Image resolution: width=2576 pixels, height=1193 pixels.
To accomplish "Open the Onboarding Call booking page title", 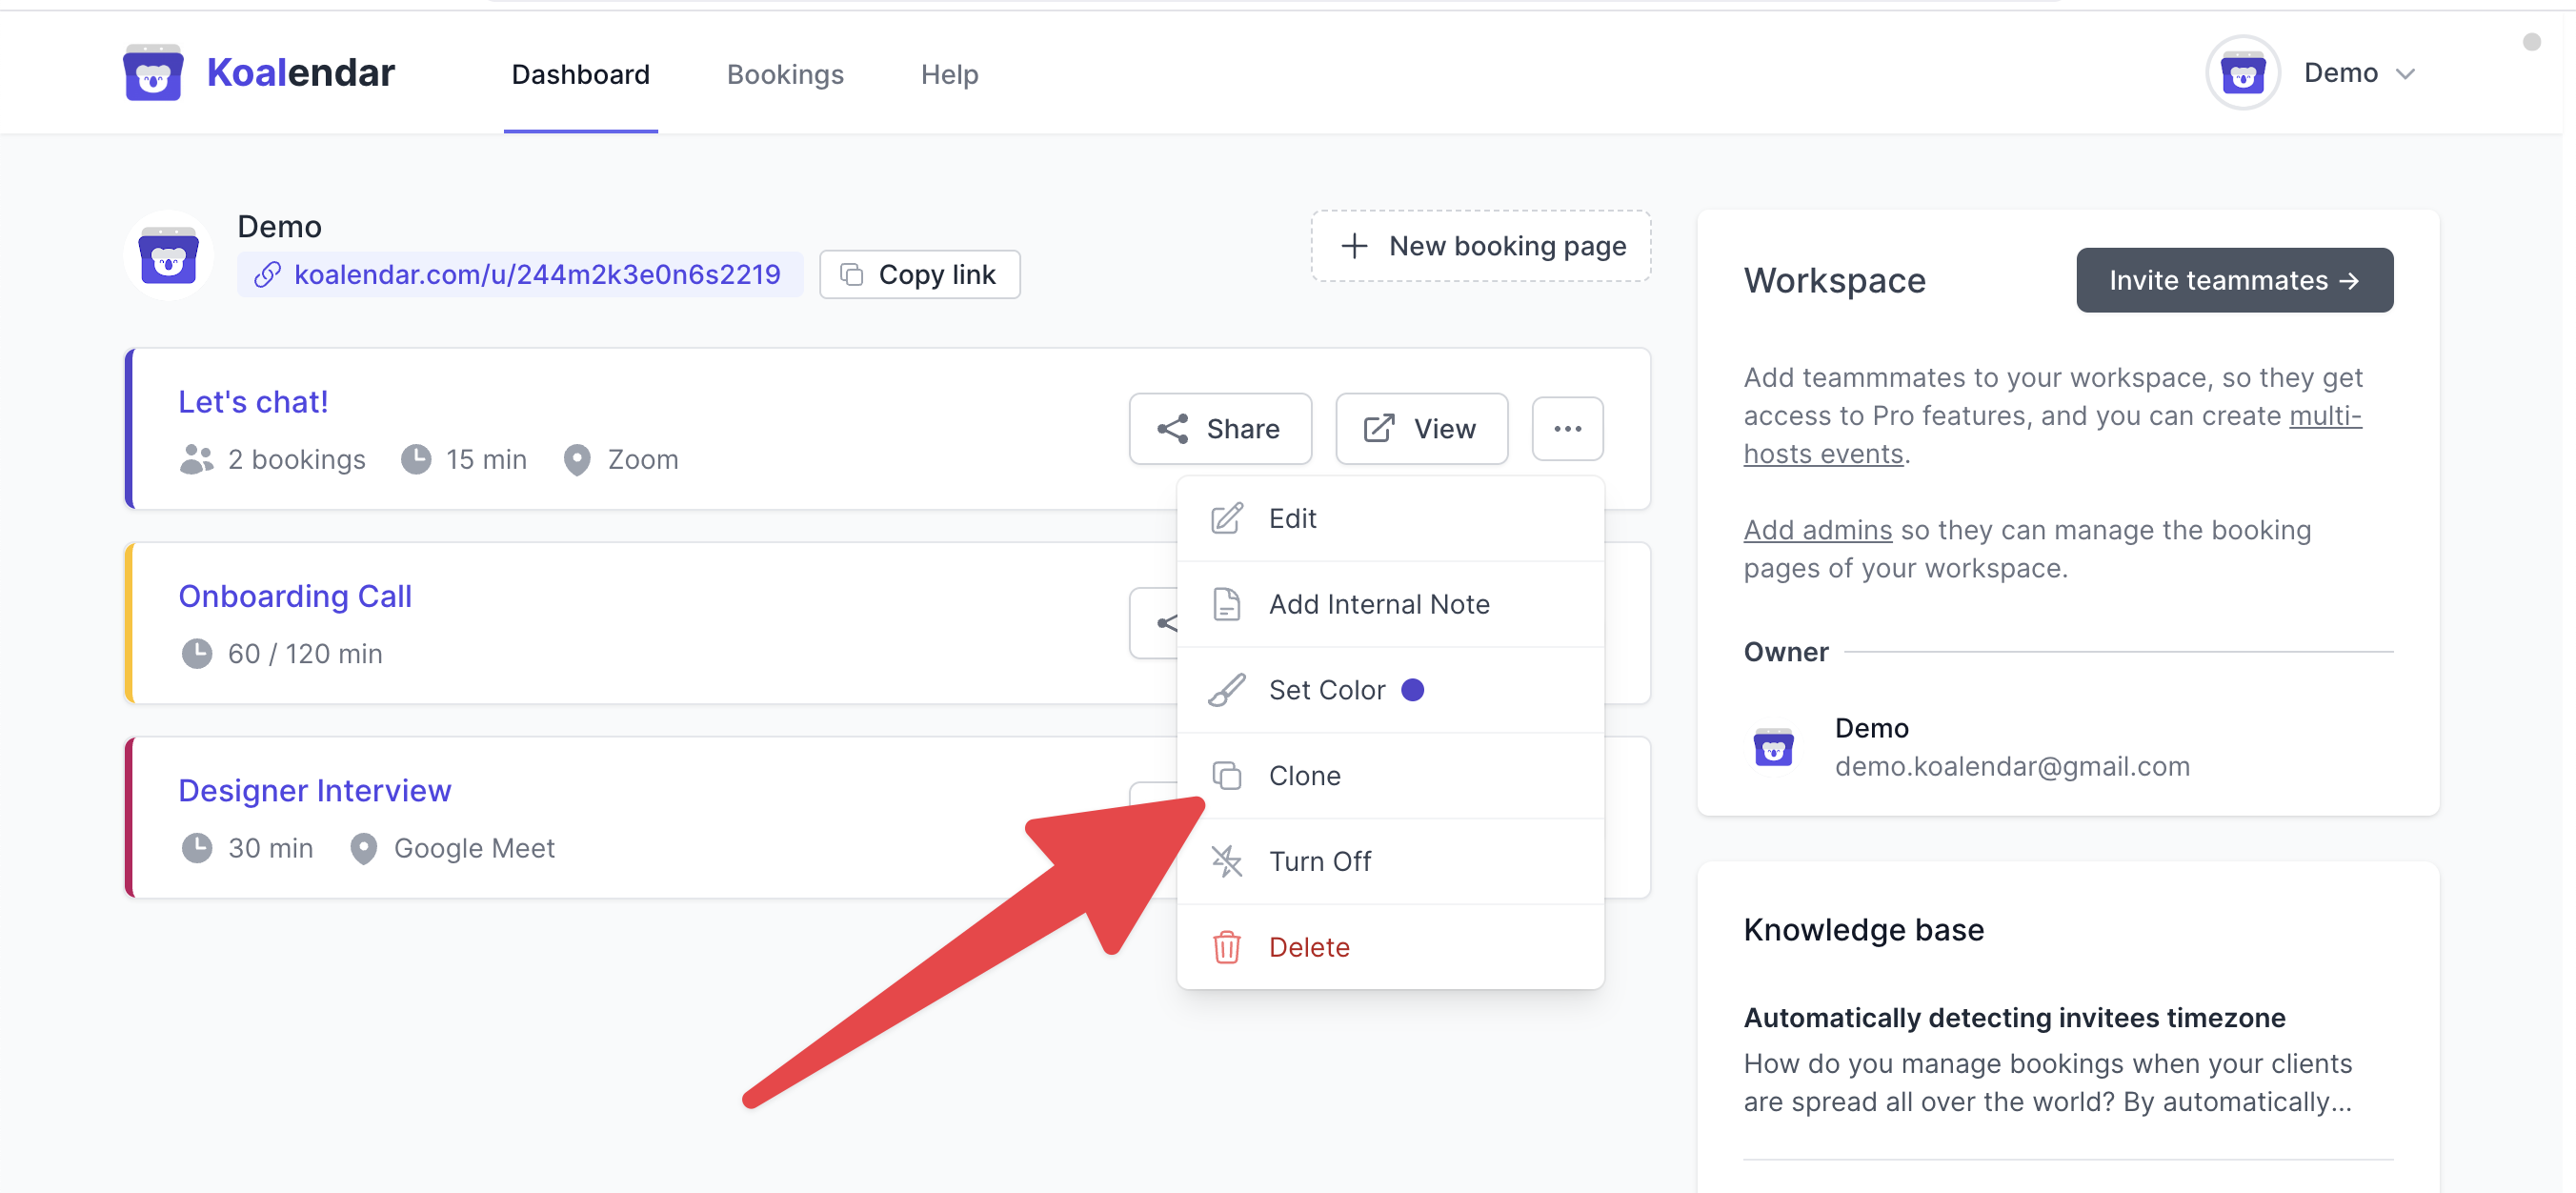I will tap(295, 597).
